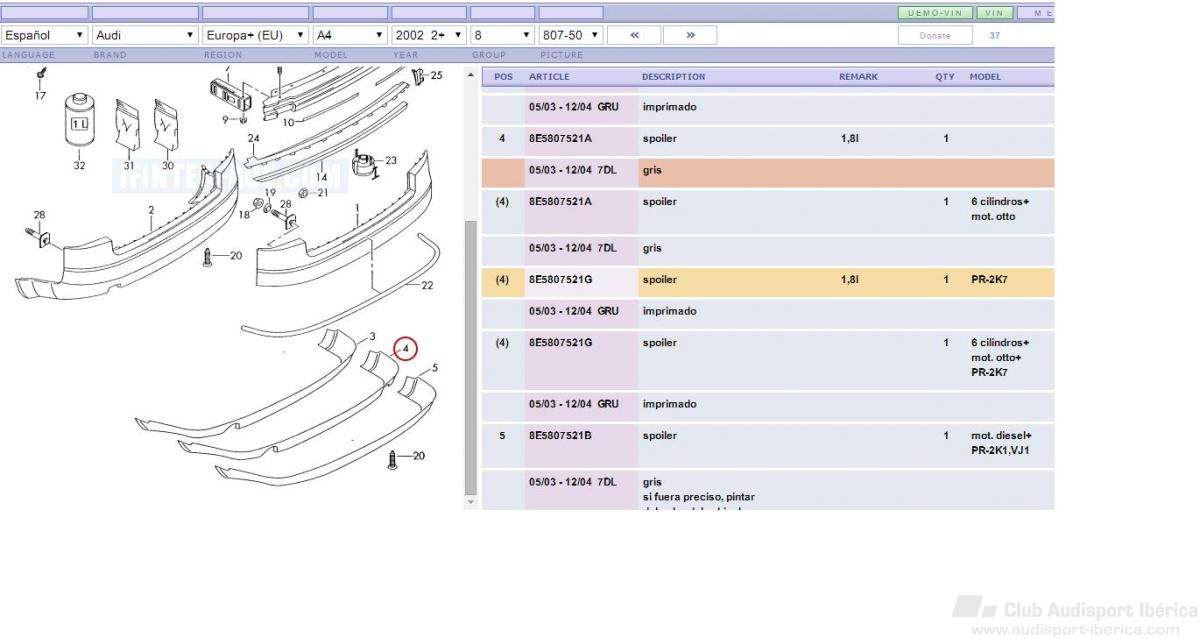Screen dimensions: 1200x638
Task: Click the ARTICLE column header
Action: (549, 77)
